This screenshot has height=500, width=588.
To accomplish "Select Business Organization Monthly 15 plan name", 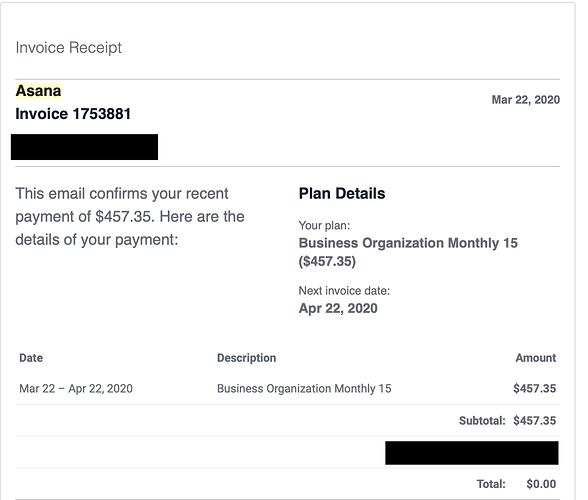I will point(408,243).
